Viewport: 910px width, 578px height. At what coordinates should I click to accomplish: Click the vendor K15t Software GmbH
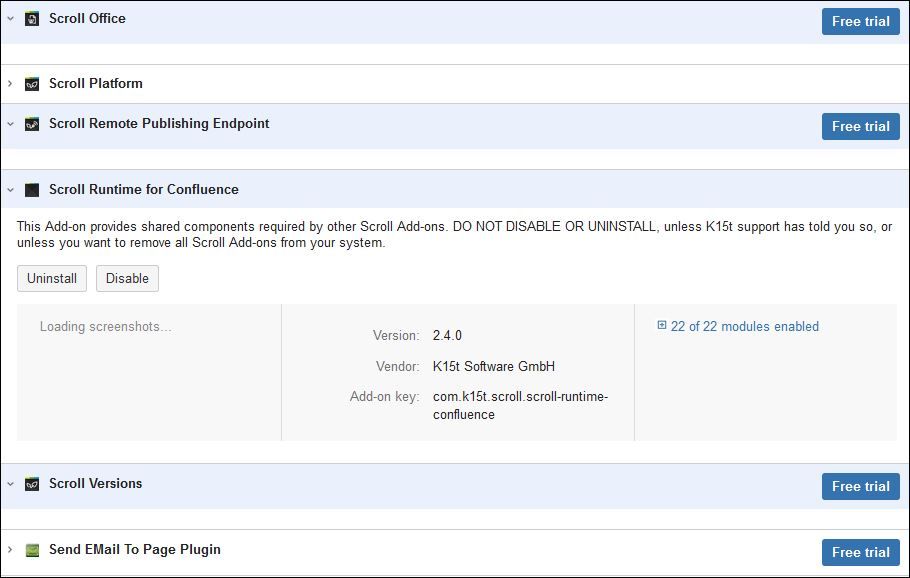tap(494, 366)
